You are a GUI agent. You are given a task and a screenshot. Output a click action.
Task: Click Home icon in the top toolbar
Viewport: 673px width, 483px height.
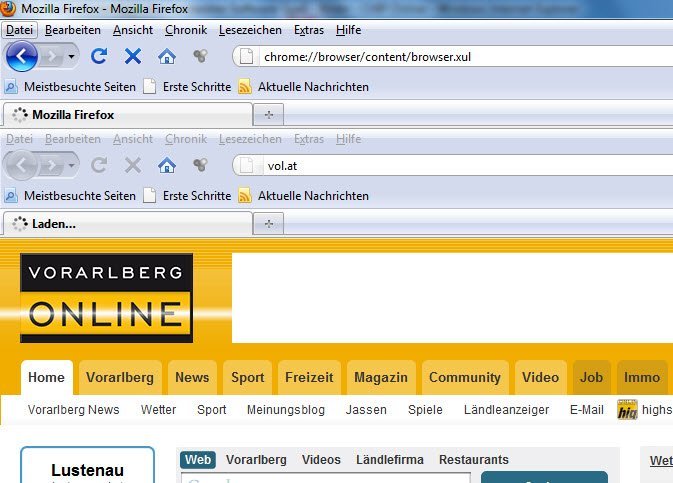point(167,56)
